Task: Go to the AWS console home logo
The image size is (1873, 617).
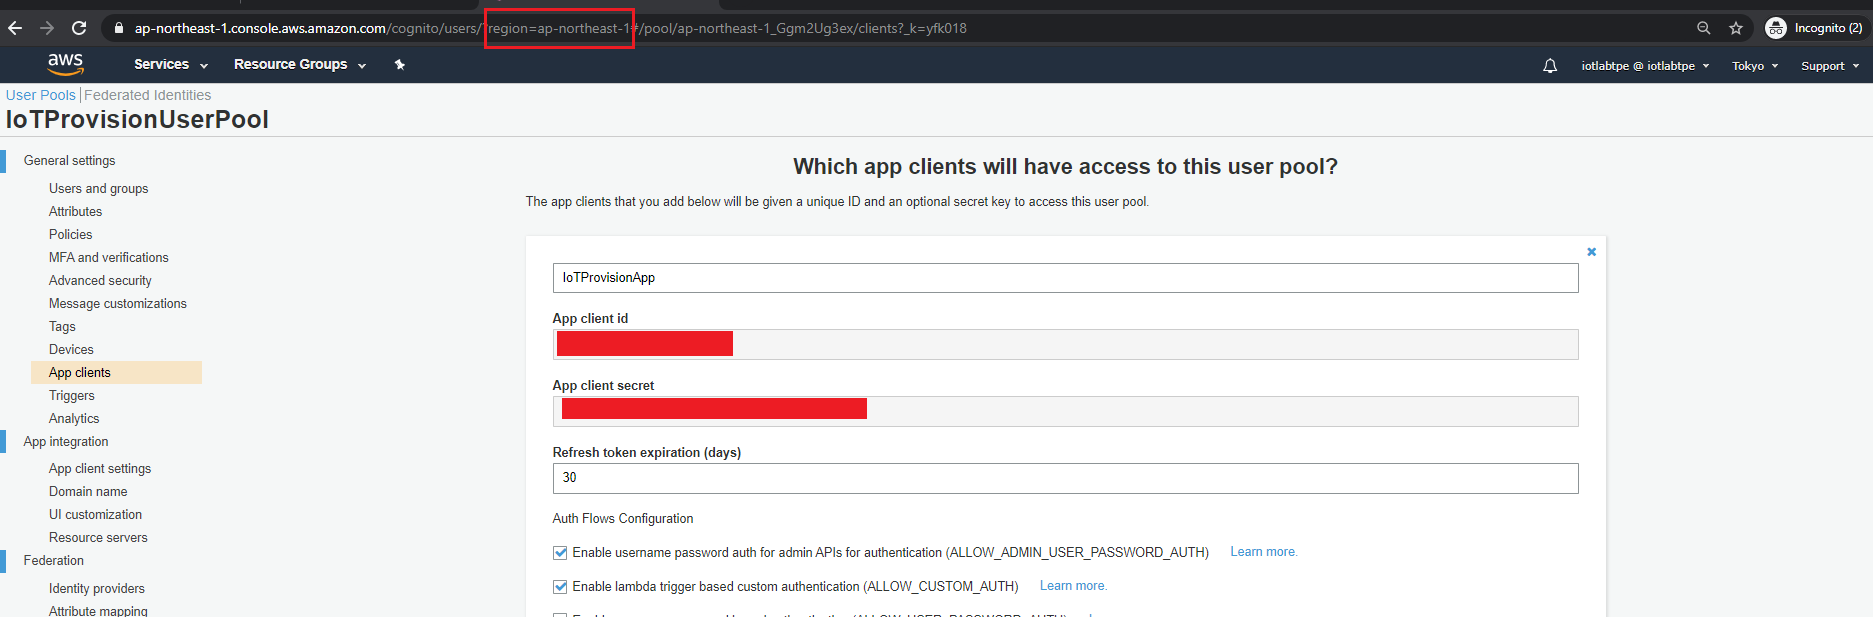Action: (x=65, y=64)
